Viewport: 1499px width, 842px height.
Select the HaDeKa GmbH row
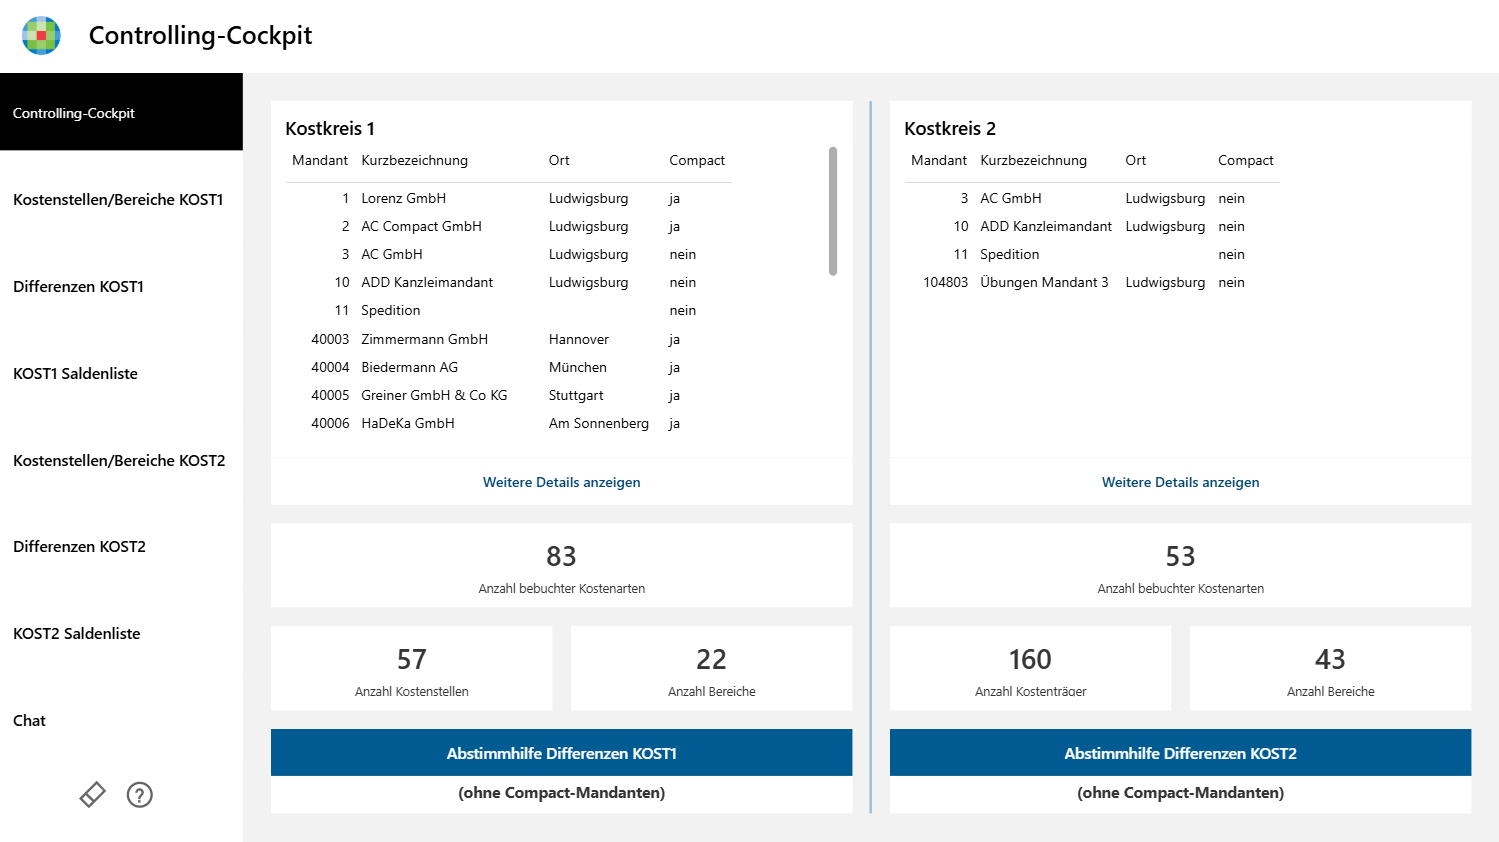[509, 423]
